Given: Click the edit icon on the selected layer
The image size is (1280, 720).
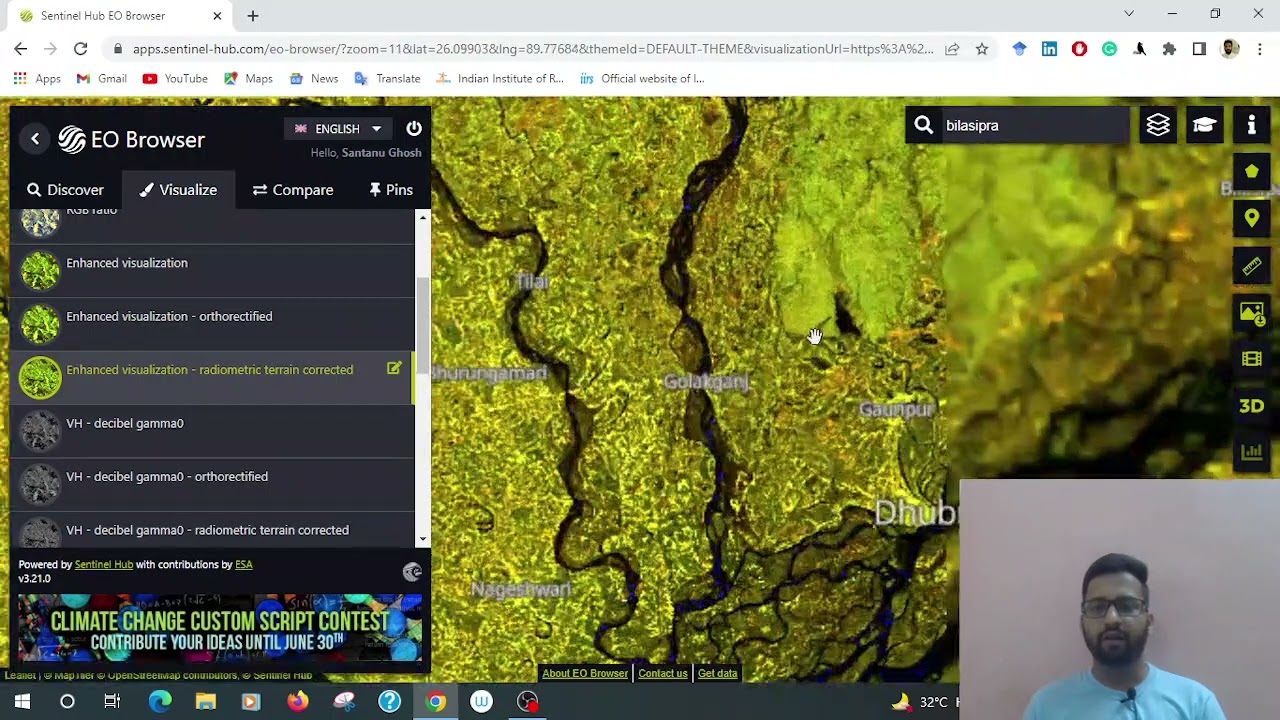Looking at the screenshot, I should pyautogui.click(x=394, y=369).
